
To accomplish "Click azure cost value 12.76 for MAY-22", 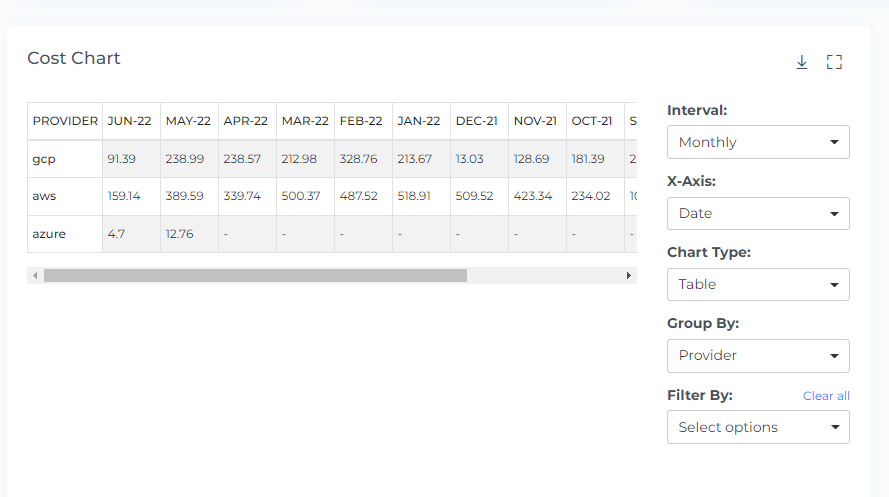I will coord(179,234).
